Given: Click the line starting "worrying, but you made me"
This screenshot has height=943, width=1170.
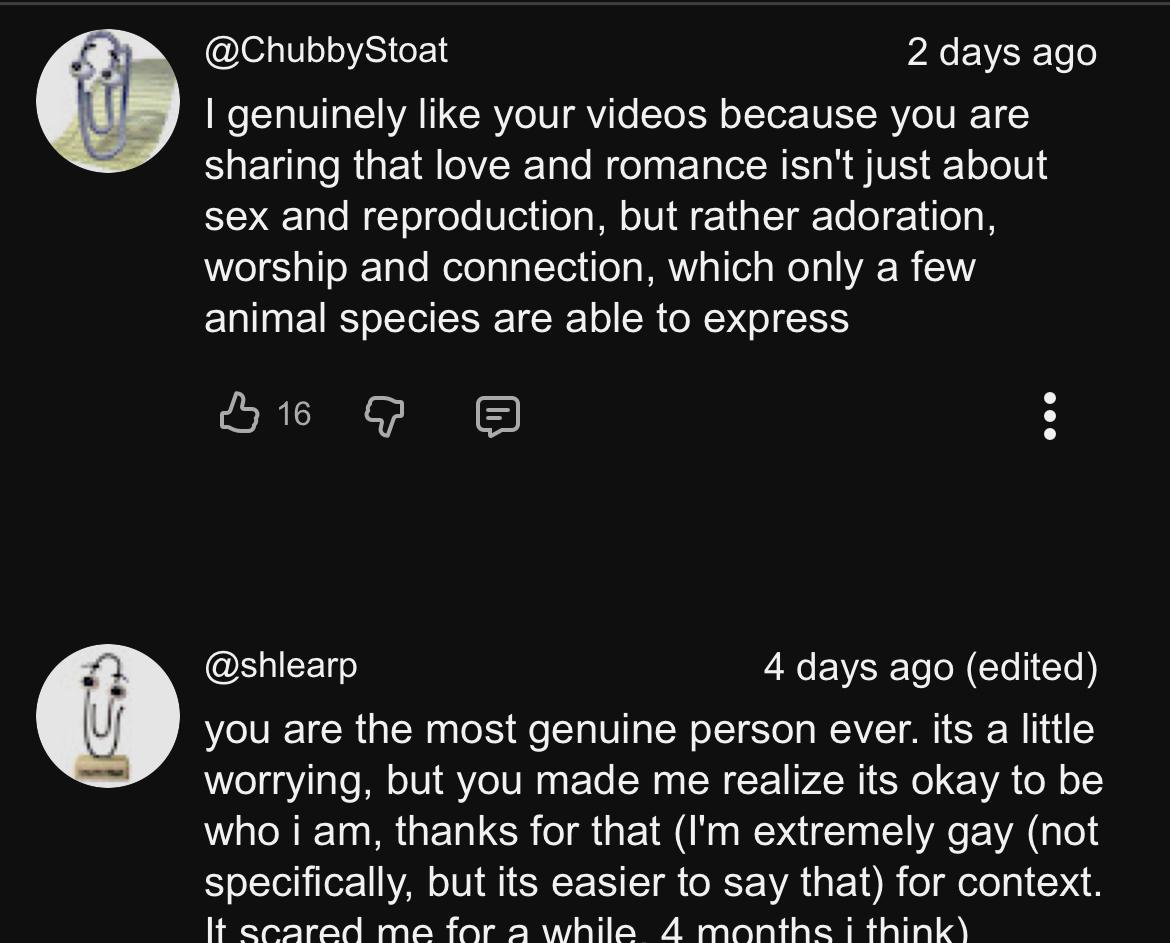Looking at the screenshot, I should (653, 781).
